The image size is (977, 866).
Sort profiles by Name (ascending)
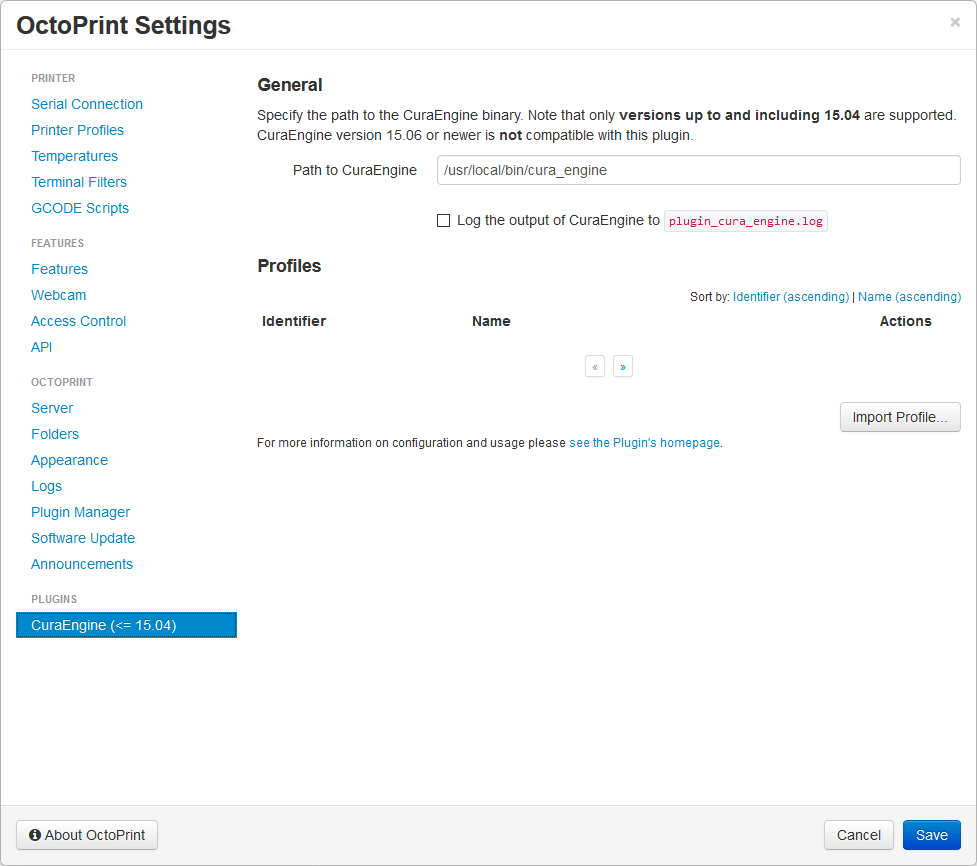909,297
